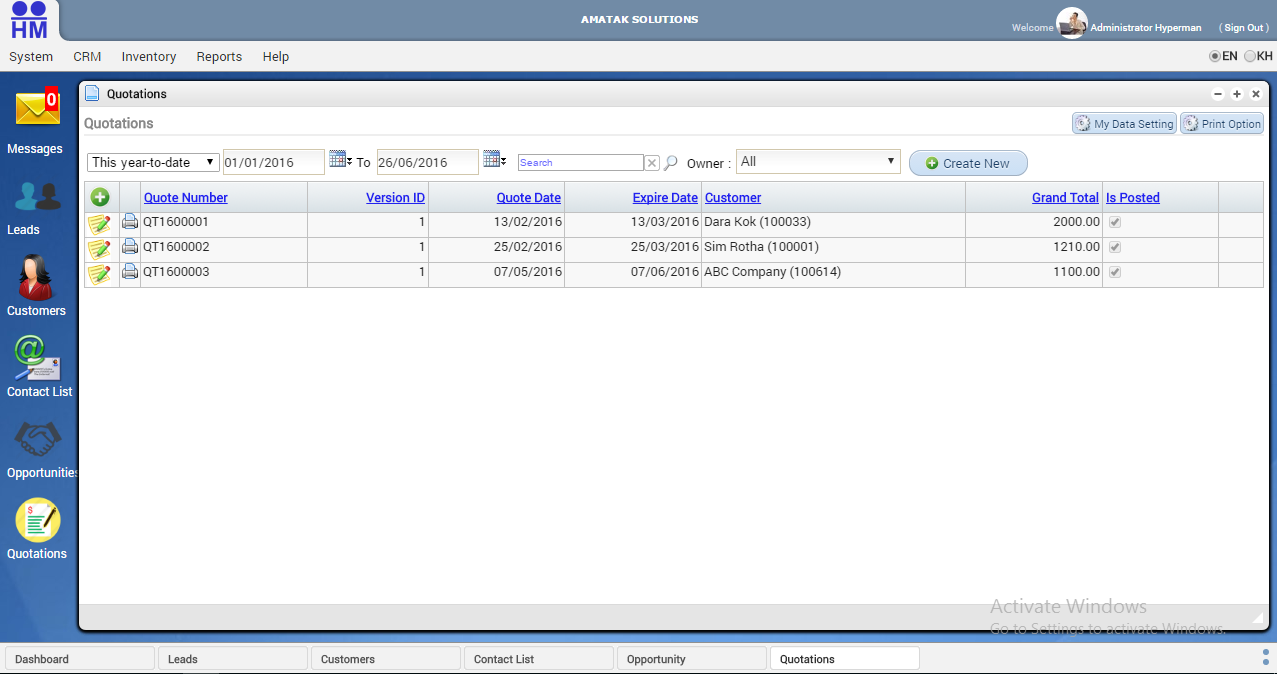Open Messages from the sidebar
This screenshot has height=674, width=1277.
(37, 108)
